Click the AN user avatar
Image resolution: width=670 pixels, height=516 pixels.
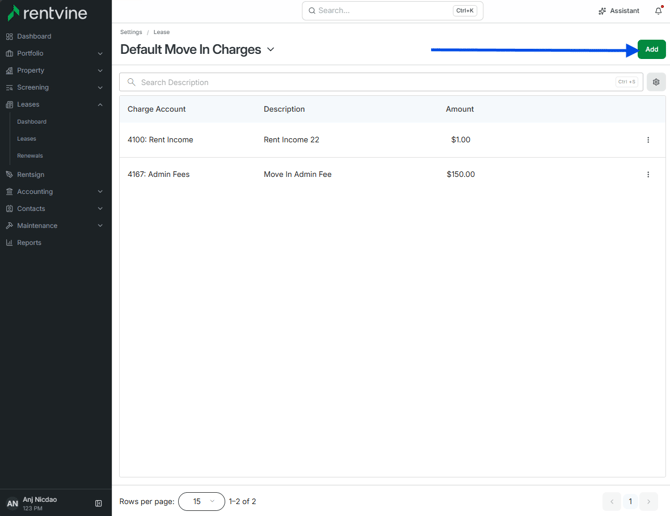tap(12, 504)
